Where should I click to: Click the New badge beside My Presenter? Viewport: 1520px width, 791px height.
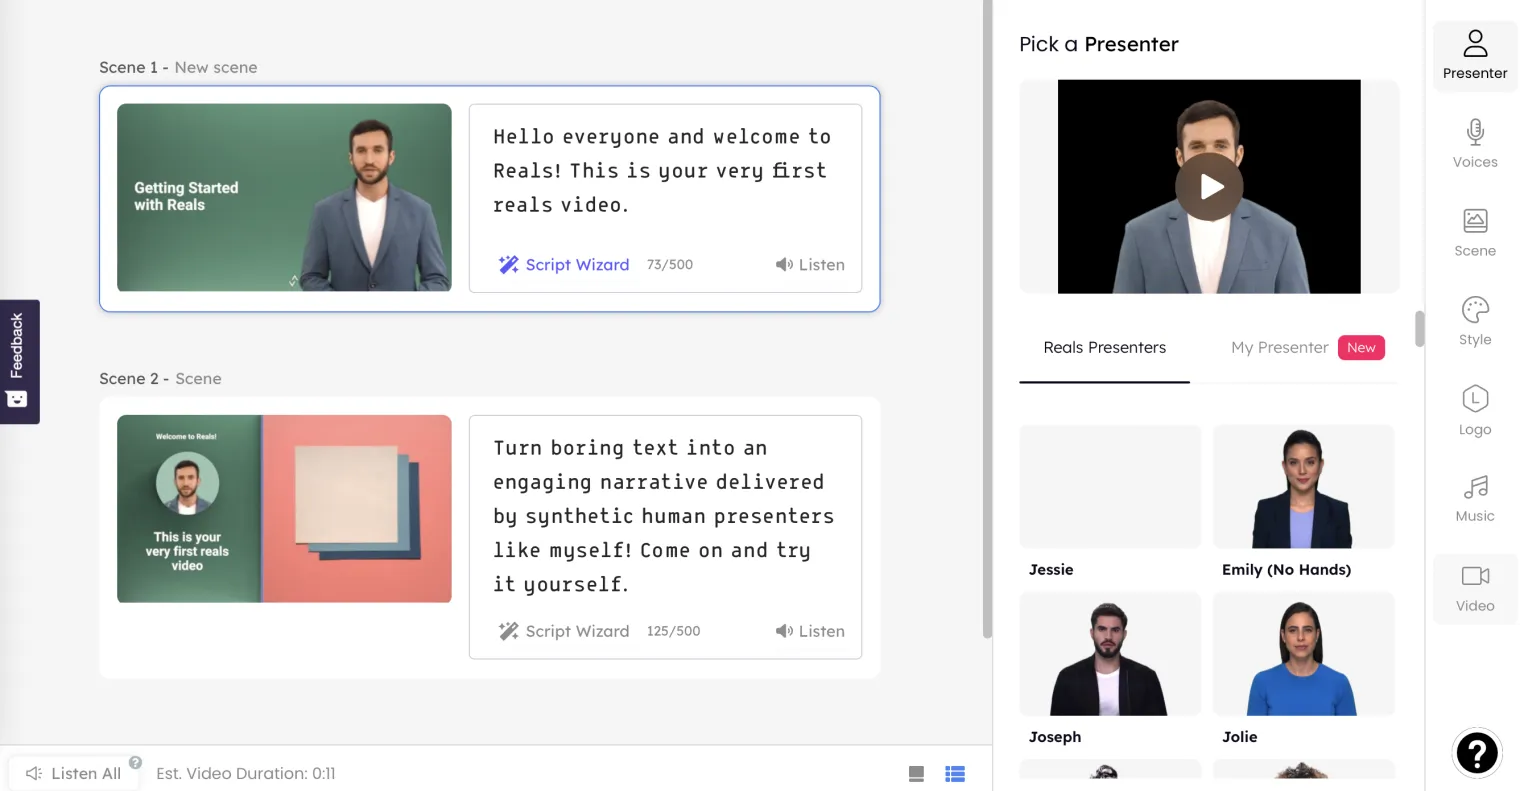[x=1361, y=347]
